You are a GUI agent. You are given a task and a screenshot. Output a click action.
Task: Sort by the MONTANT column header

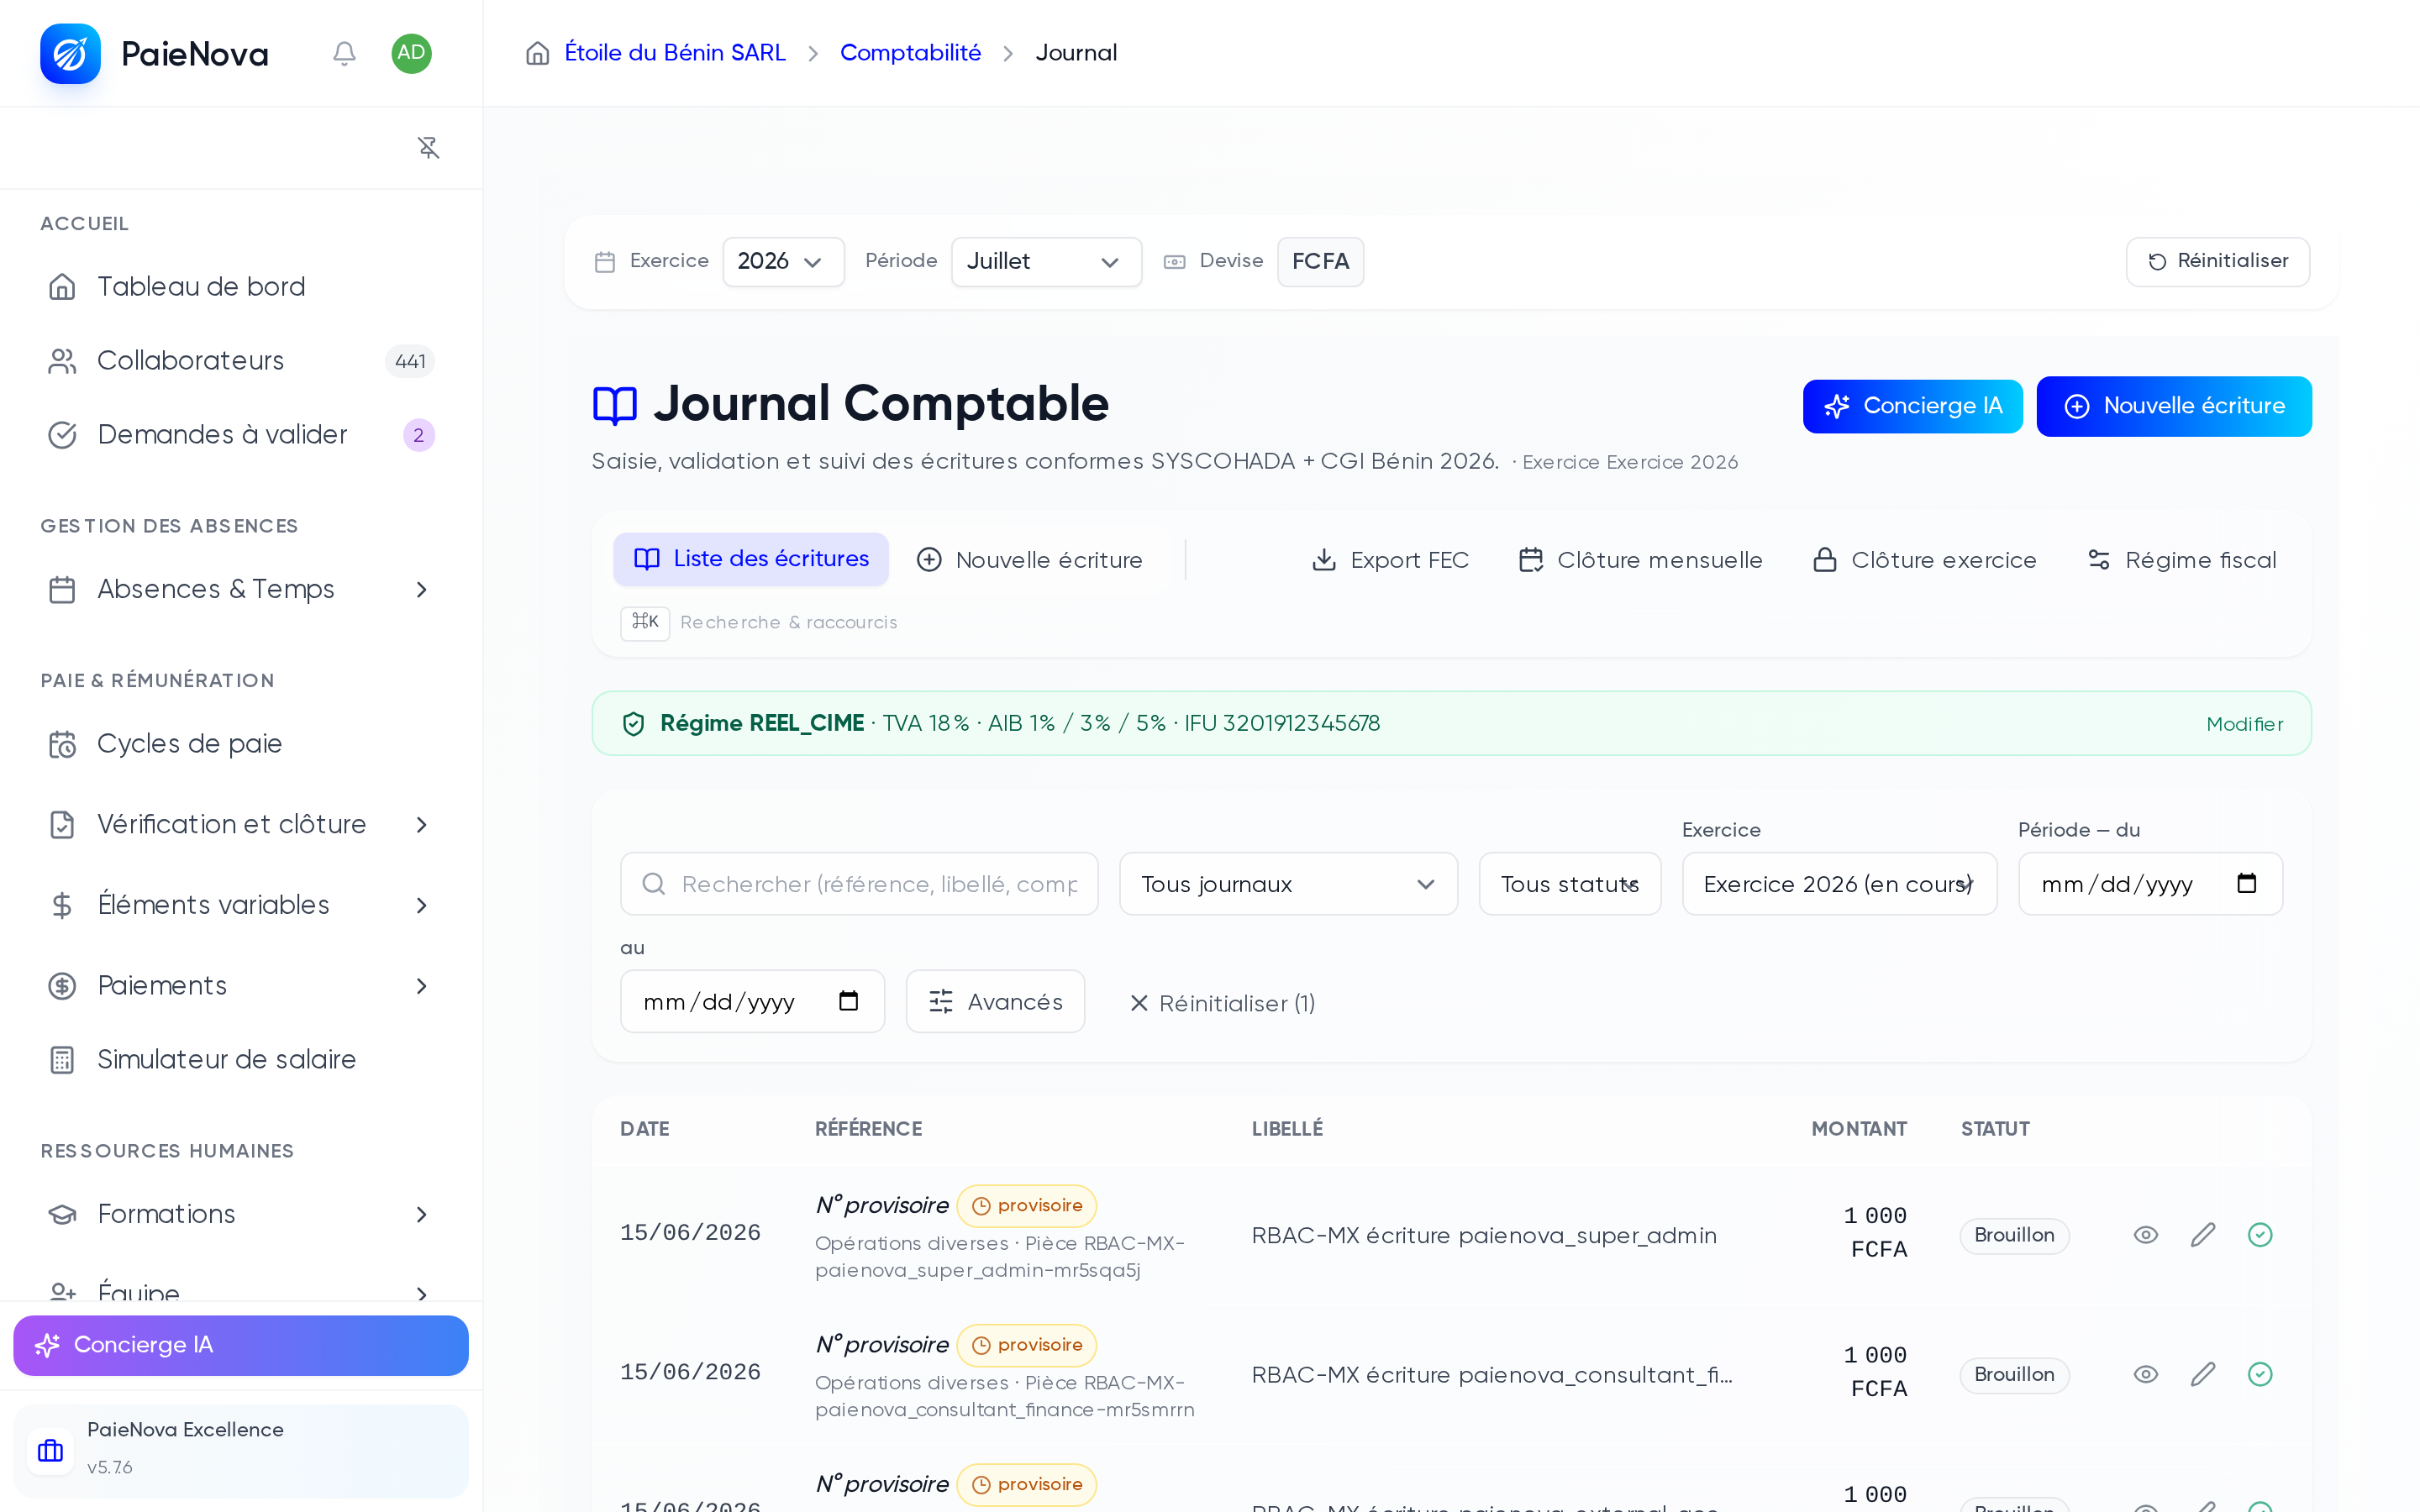tap(1859, 1129)
